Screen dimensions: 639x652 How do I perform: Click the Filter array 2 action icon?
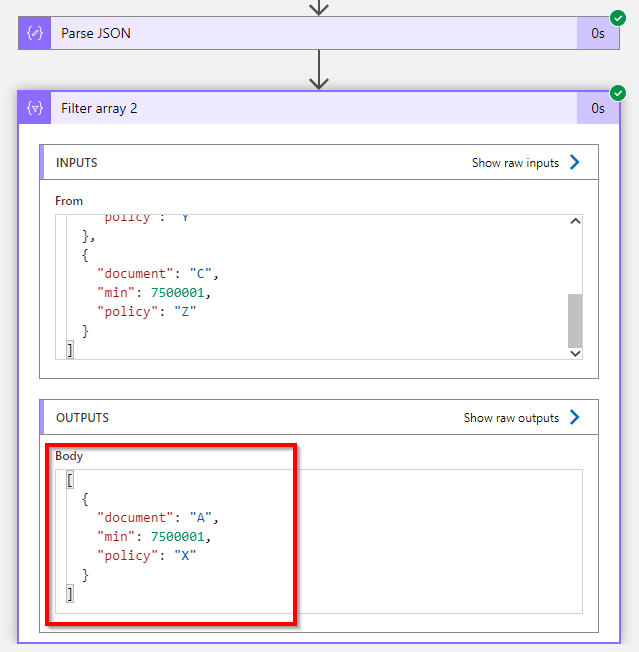tap(35, 109)
